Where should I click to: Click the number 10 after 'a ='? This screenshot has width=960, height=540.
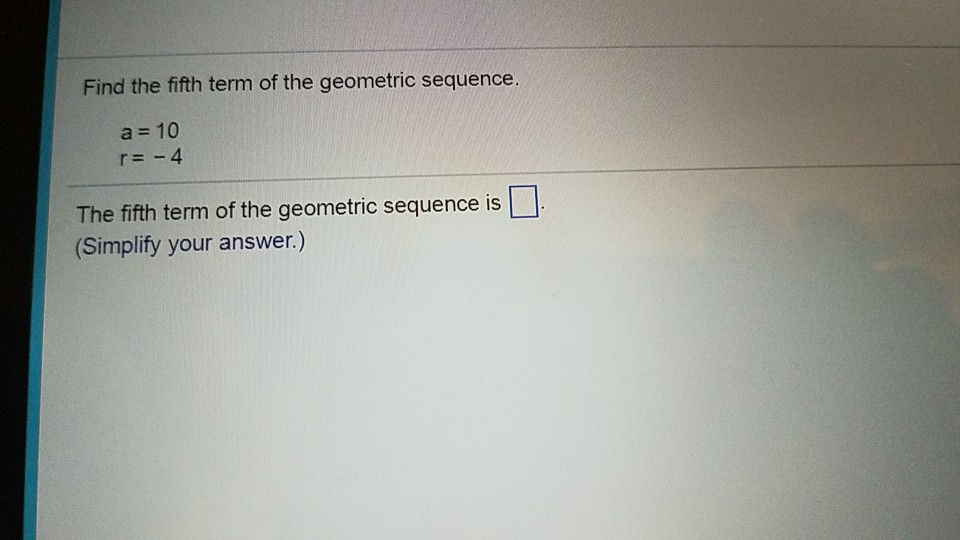(167, 130)
